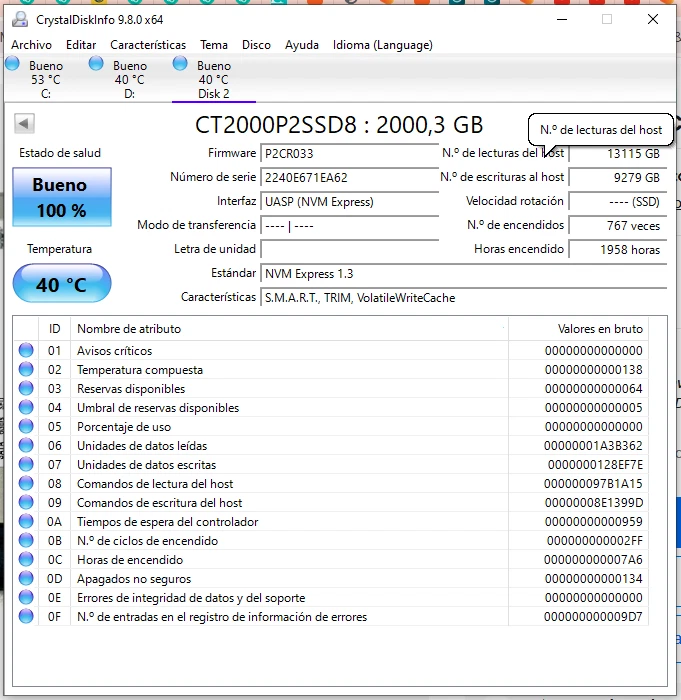Select the Disk 2 tab
The width and height of the screenshot is (681, 700).
coord(213,79)
